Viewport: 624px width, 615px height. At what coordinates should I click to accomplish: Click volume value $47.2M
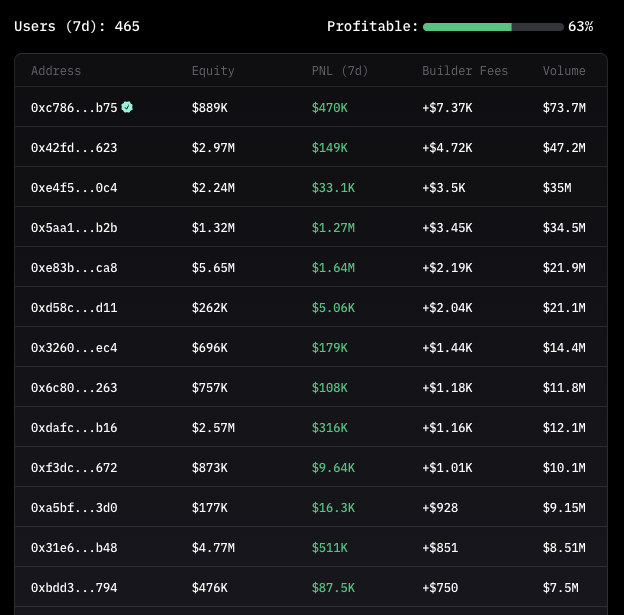(x=564, y=148)
